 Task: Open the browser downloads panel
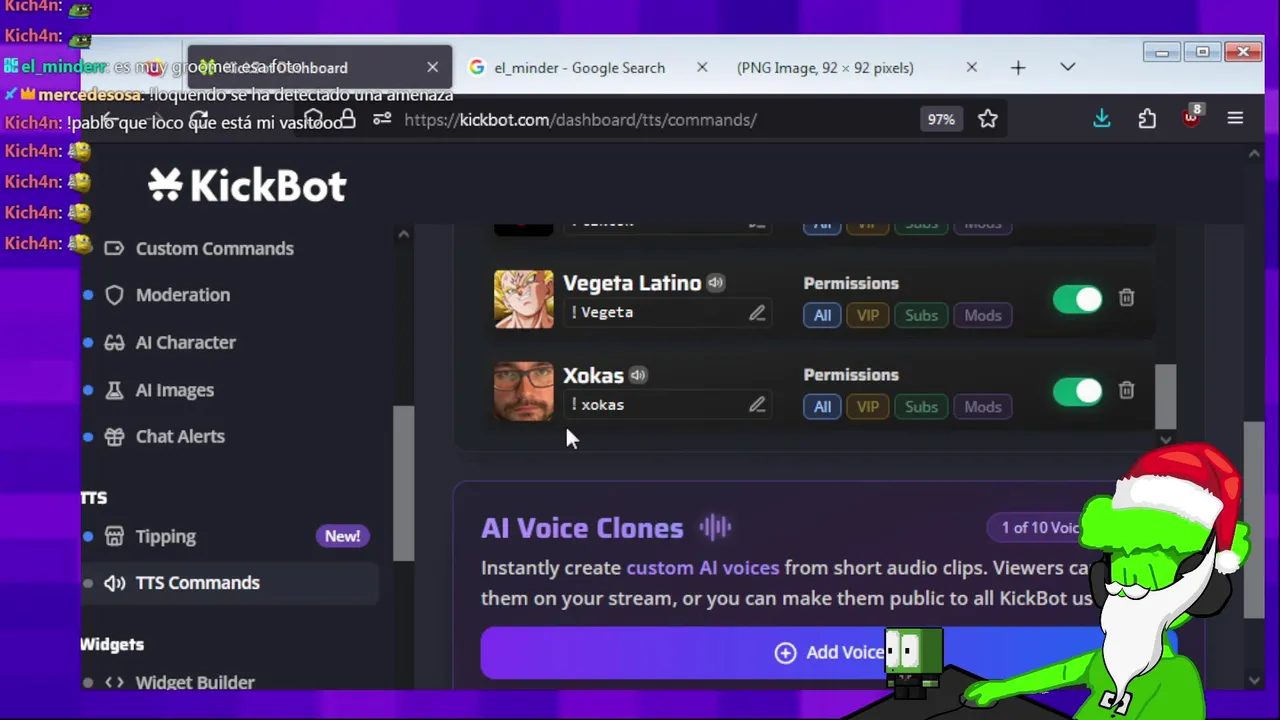click(x=1101, y=119)
